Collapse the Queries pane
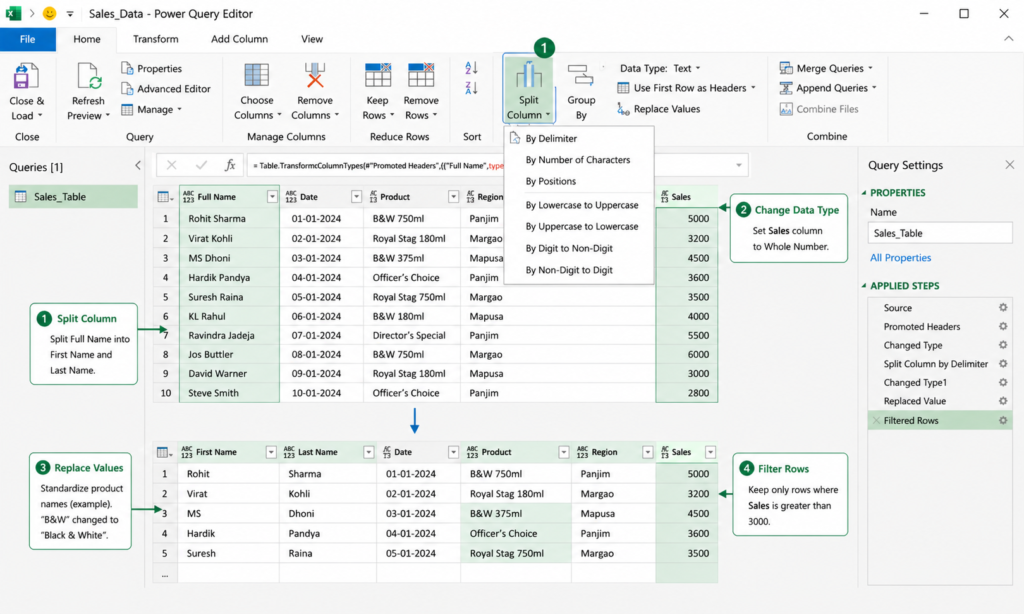 (138, 165)
